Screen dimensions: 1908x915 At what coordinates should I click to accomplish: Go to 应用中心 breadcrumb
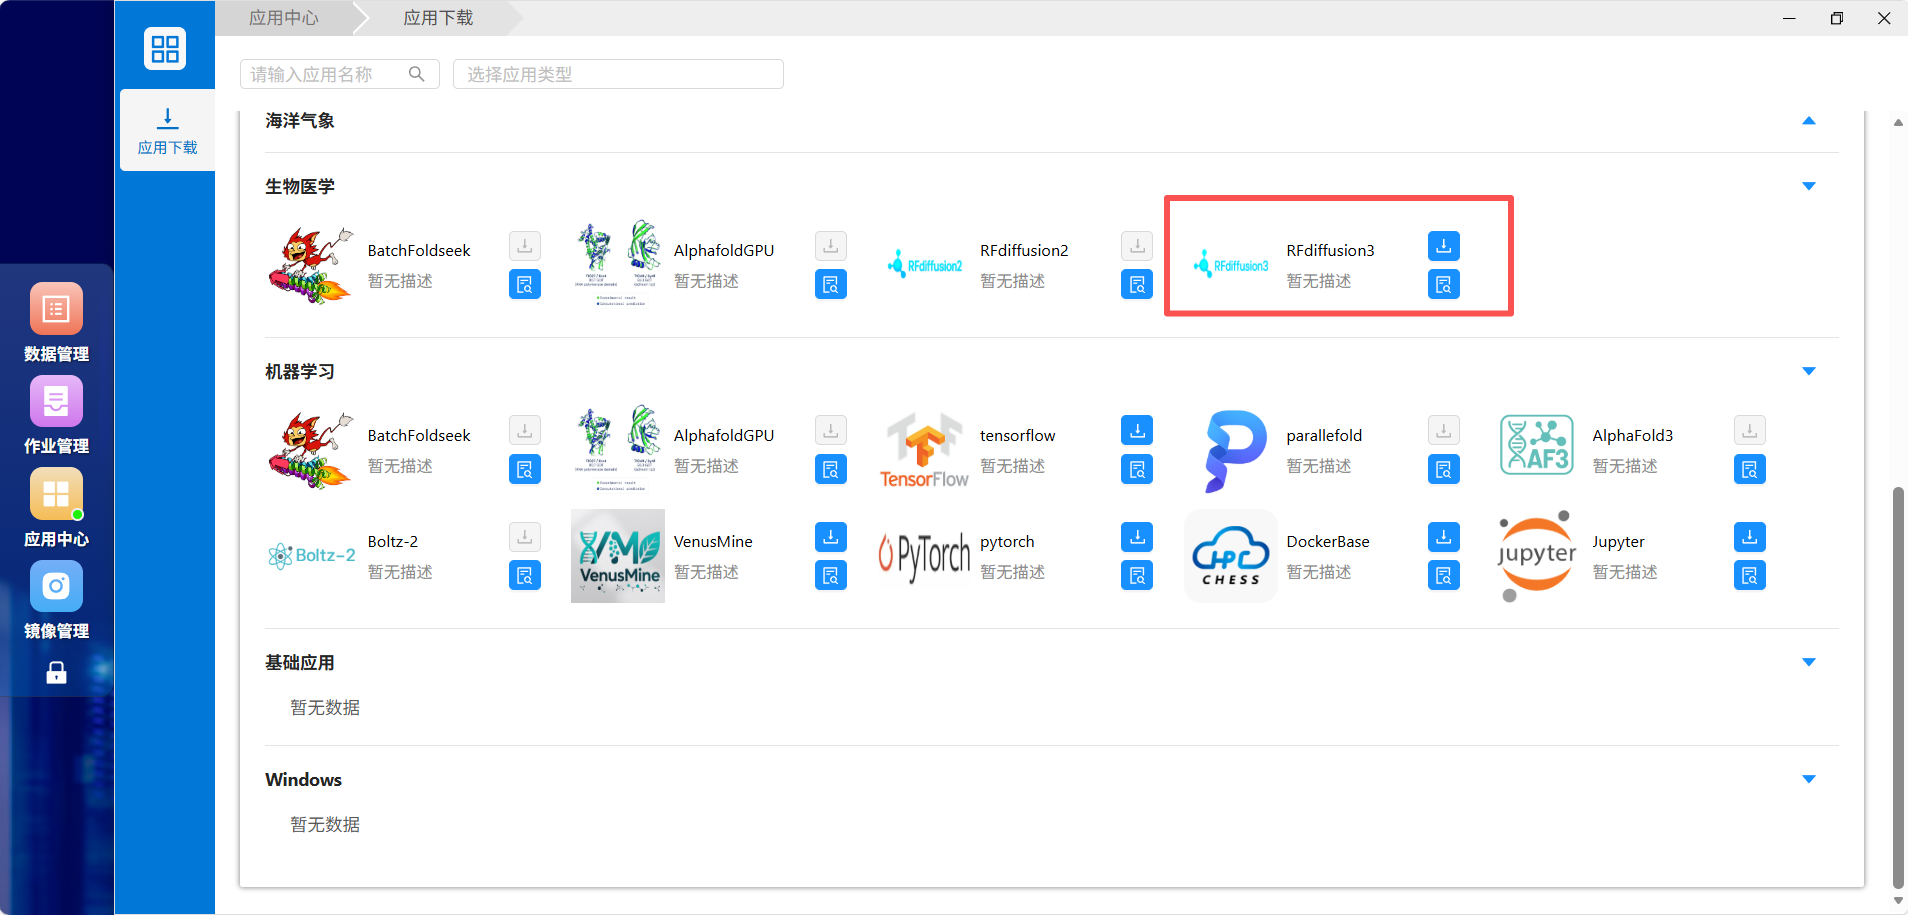(x=284, y=18)
